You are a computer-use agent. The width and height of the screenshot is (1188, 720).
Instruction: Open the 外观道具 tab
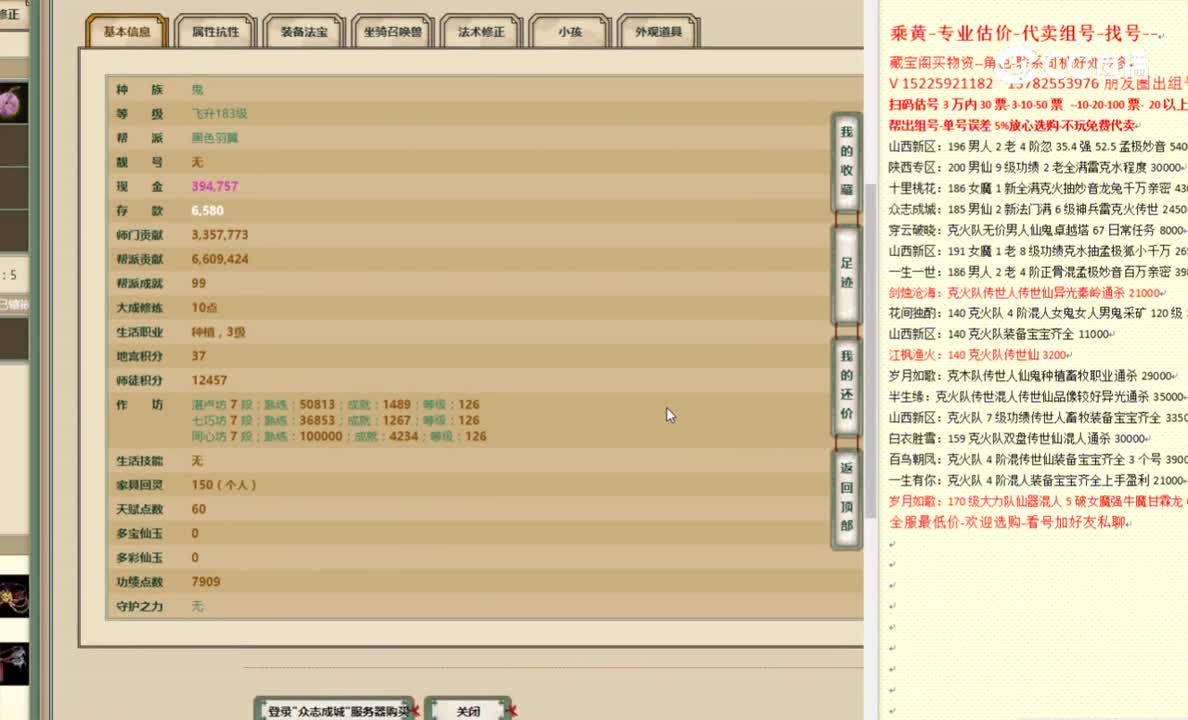[x=658, y=32]
